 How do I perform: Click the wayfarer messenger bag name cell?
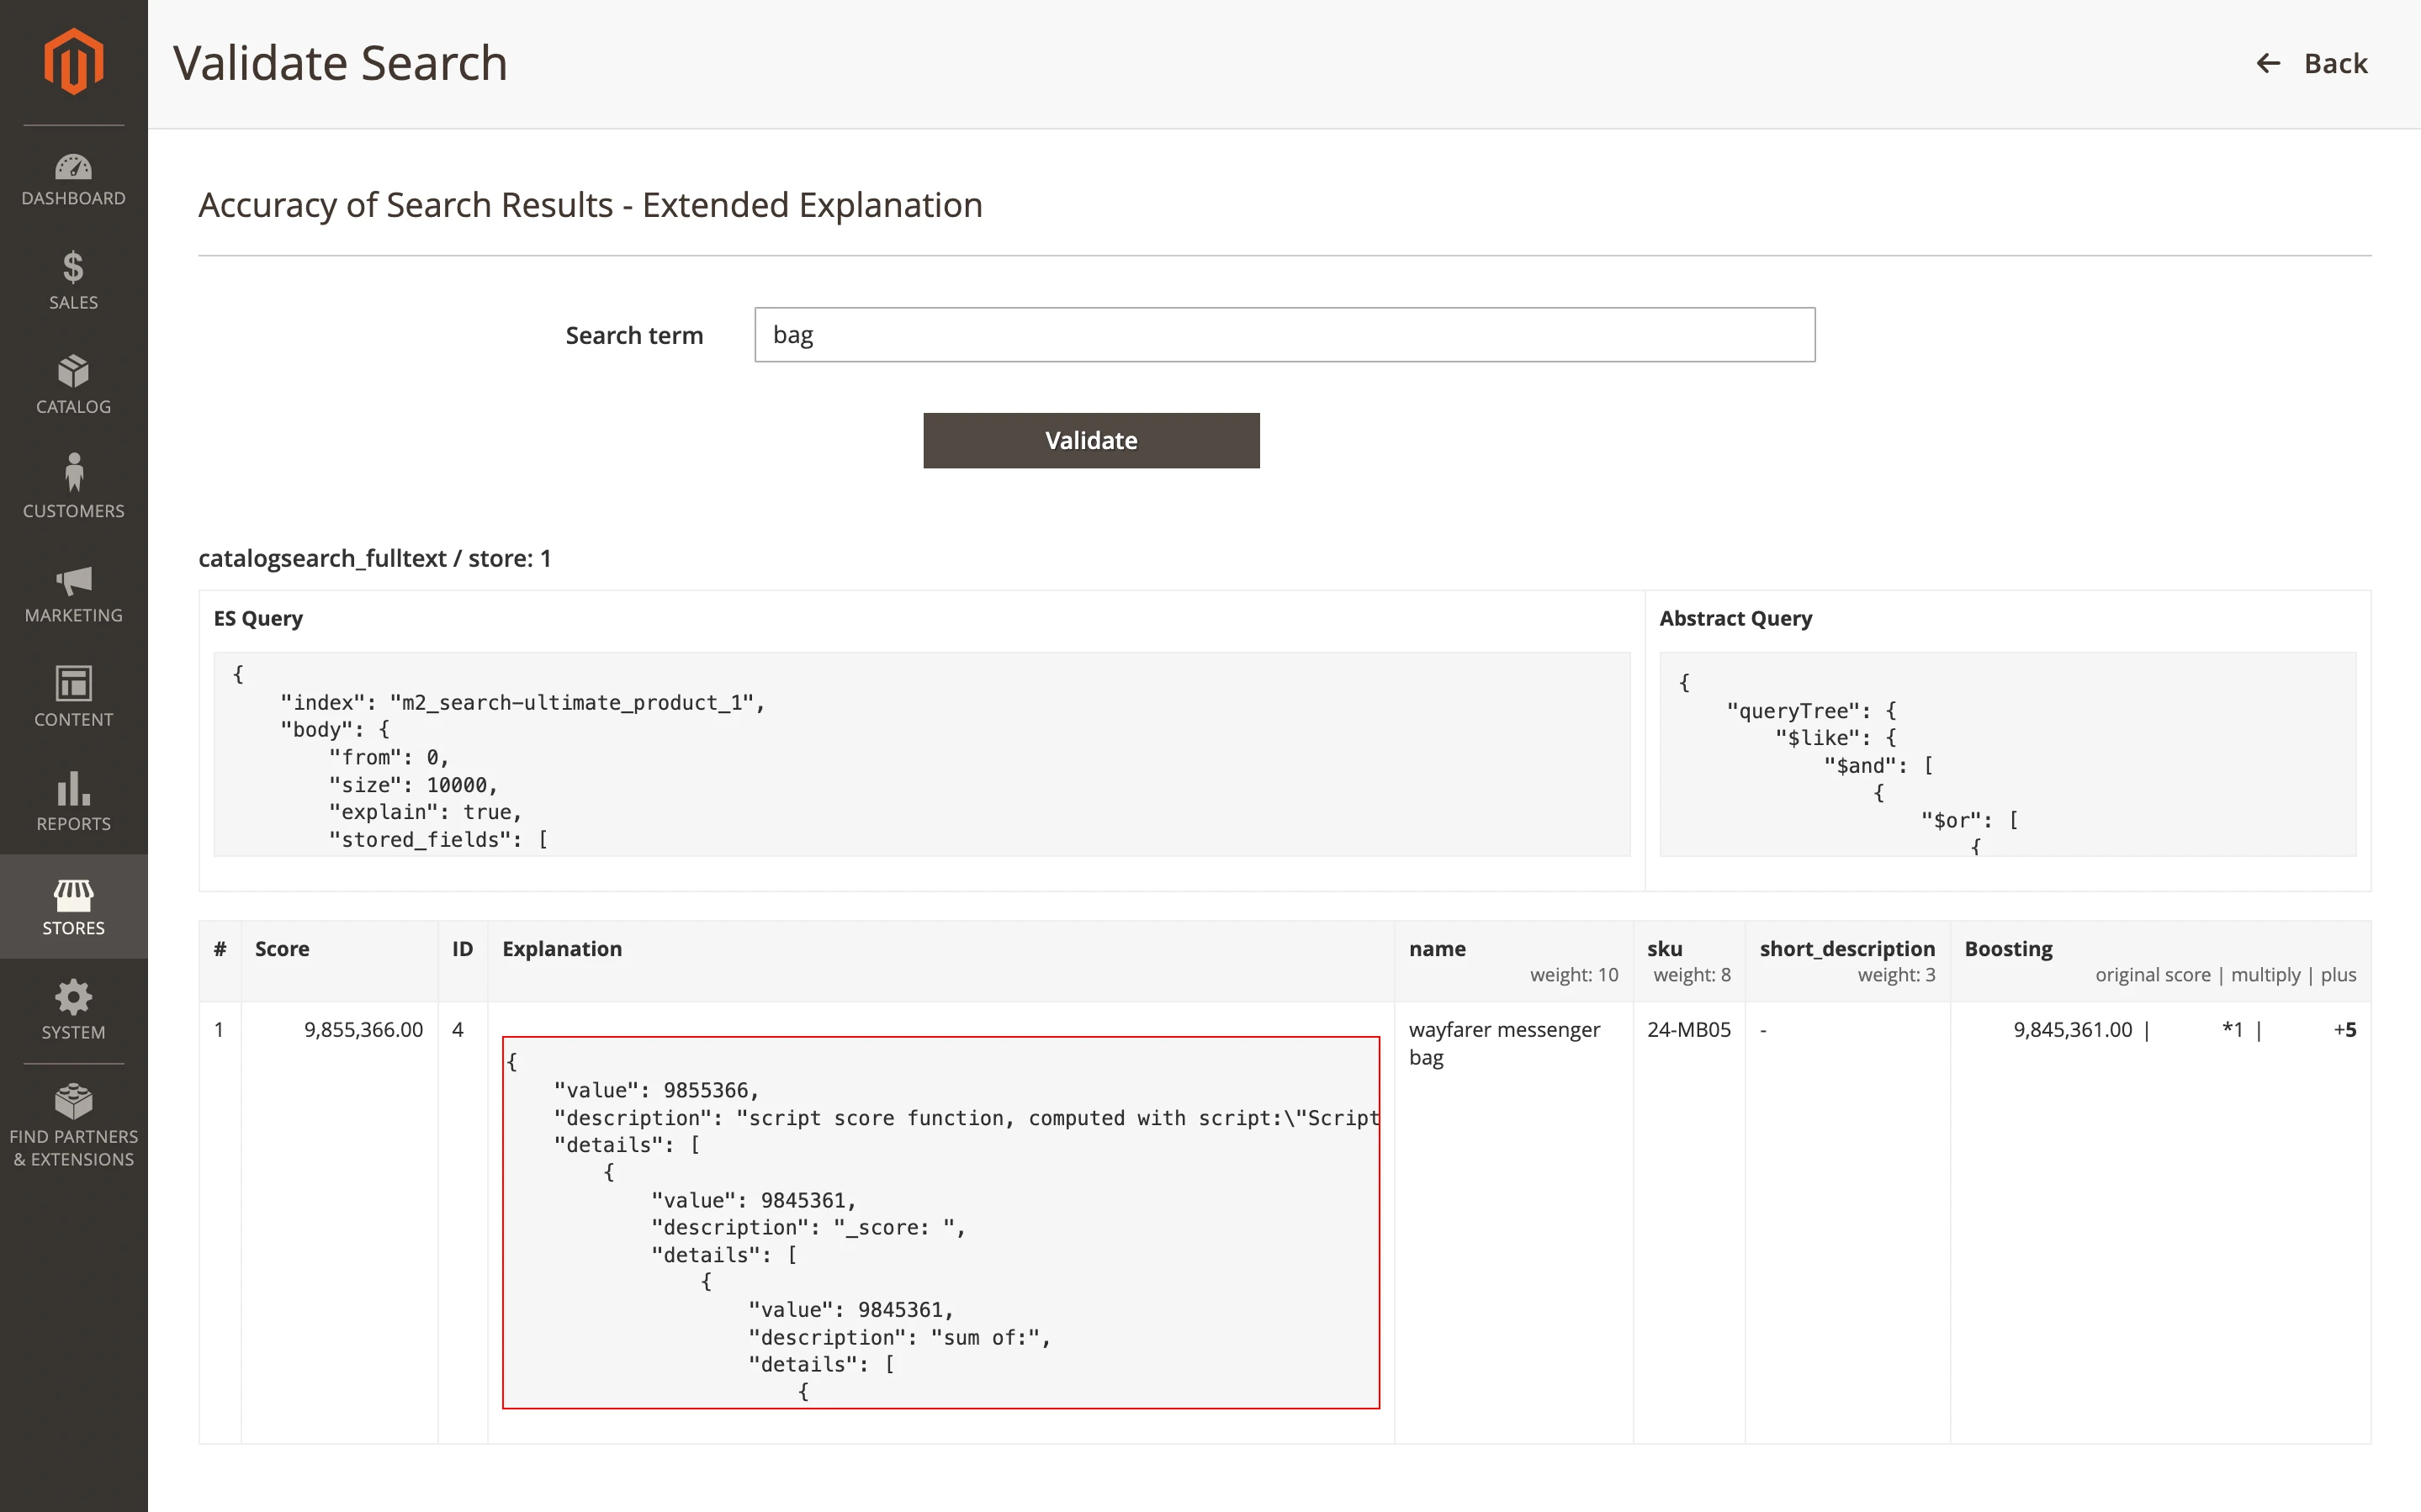(1504, 1043)
